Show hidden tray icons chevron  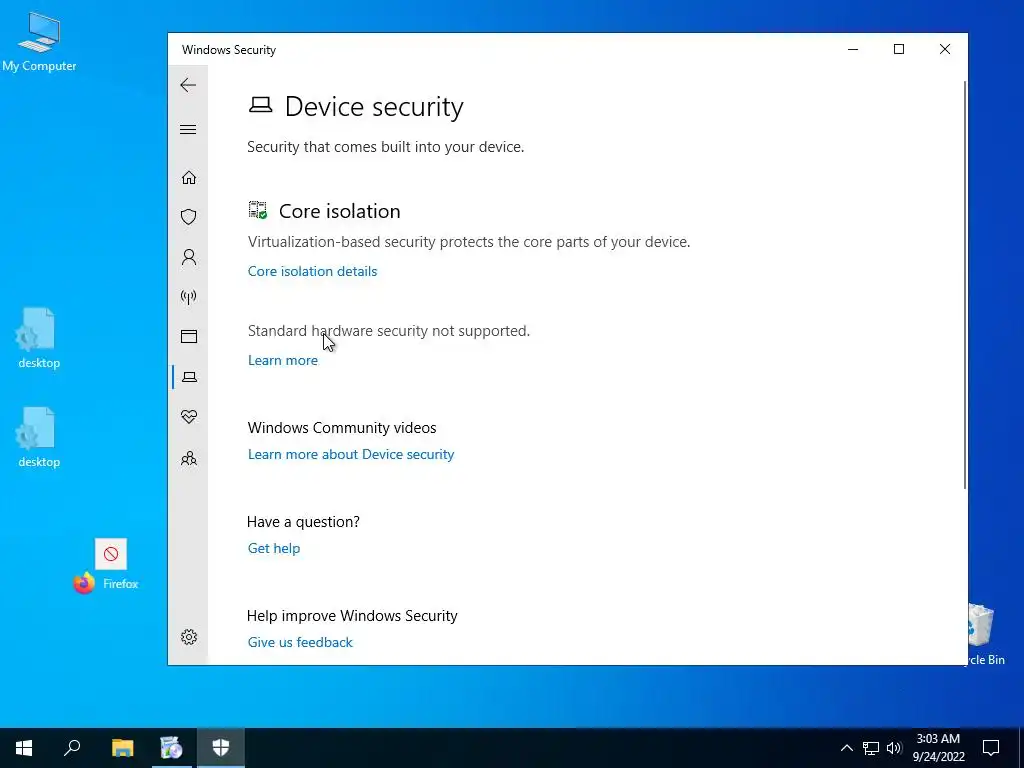(x=846, y=748)
